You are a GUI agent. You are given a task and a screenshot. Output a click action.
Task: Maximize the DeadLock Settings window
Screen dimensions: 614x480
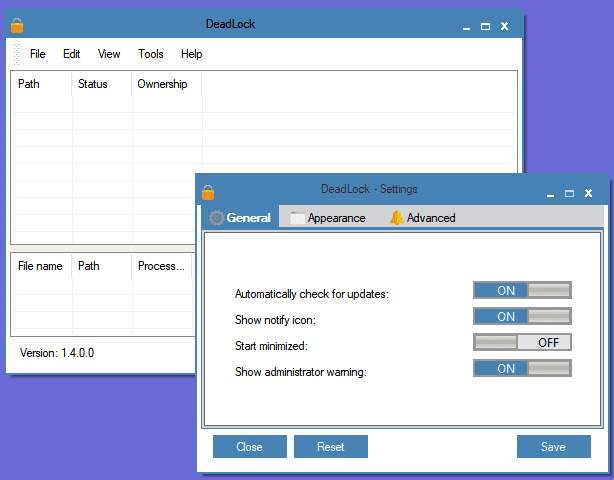pos(569,193)
